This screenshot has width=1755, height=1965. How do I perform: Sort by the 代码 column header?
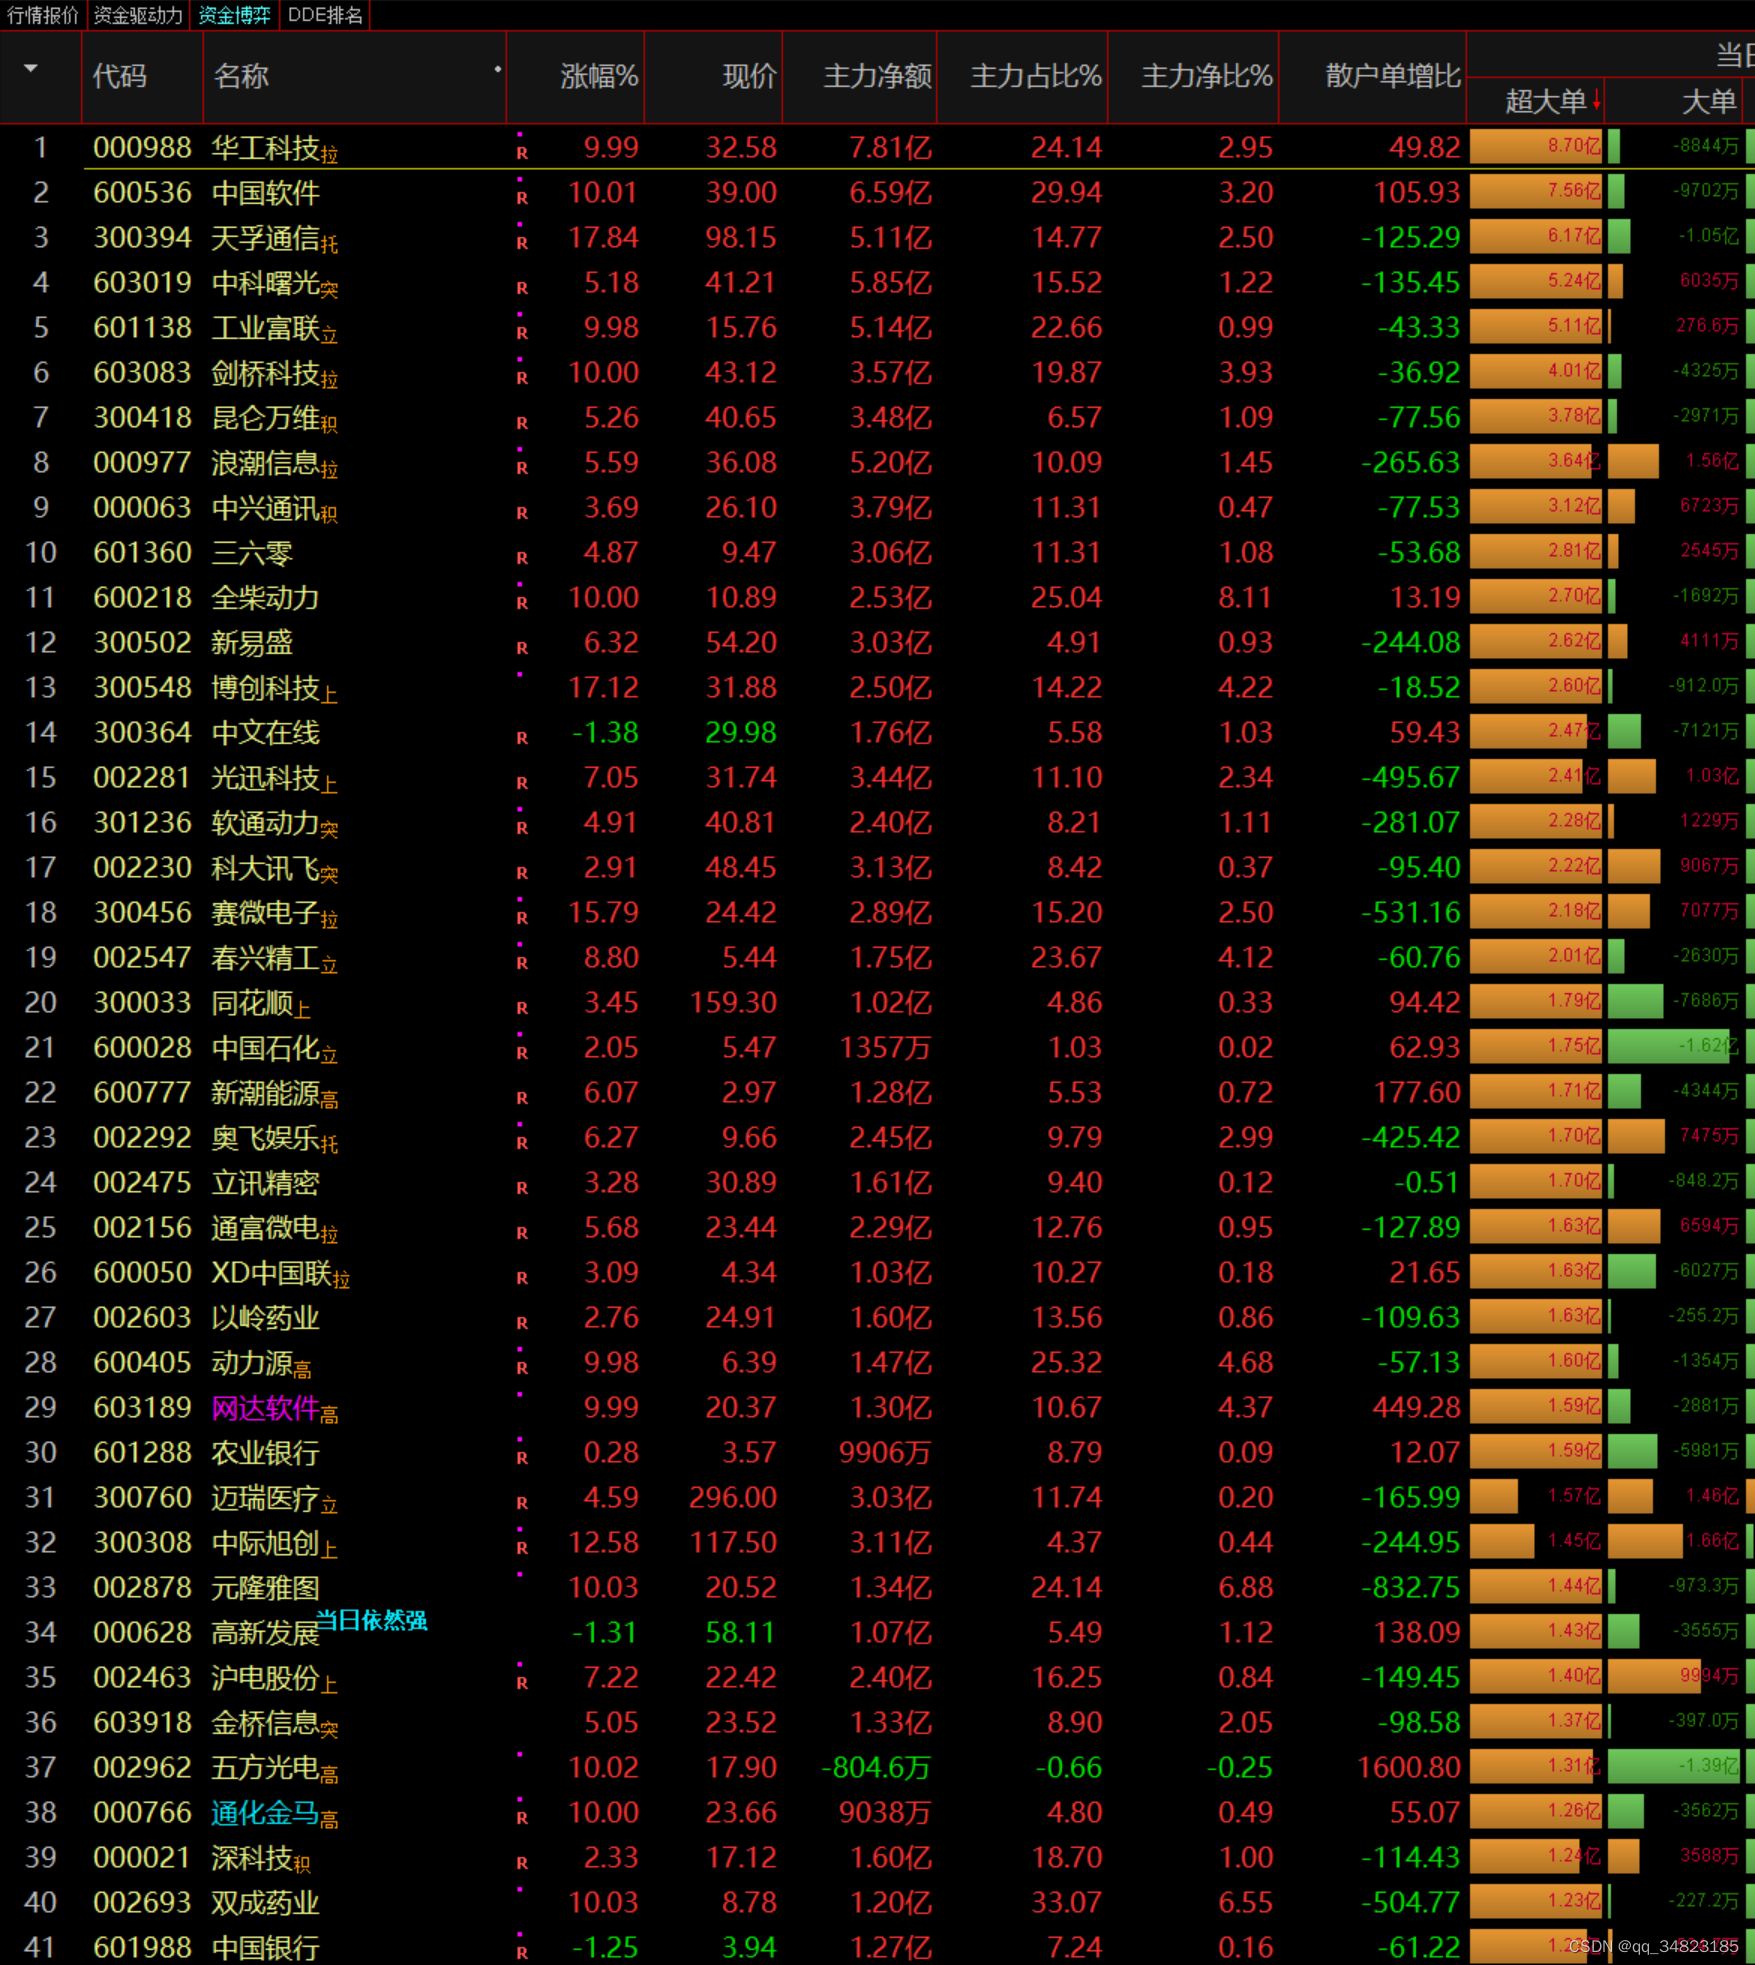120,77
